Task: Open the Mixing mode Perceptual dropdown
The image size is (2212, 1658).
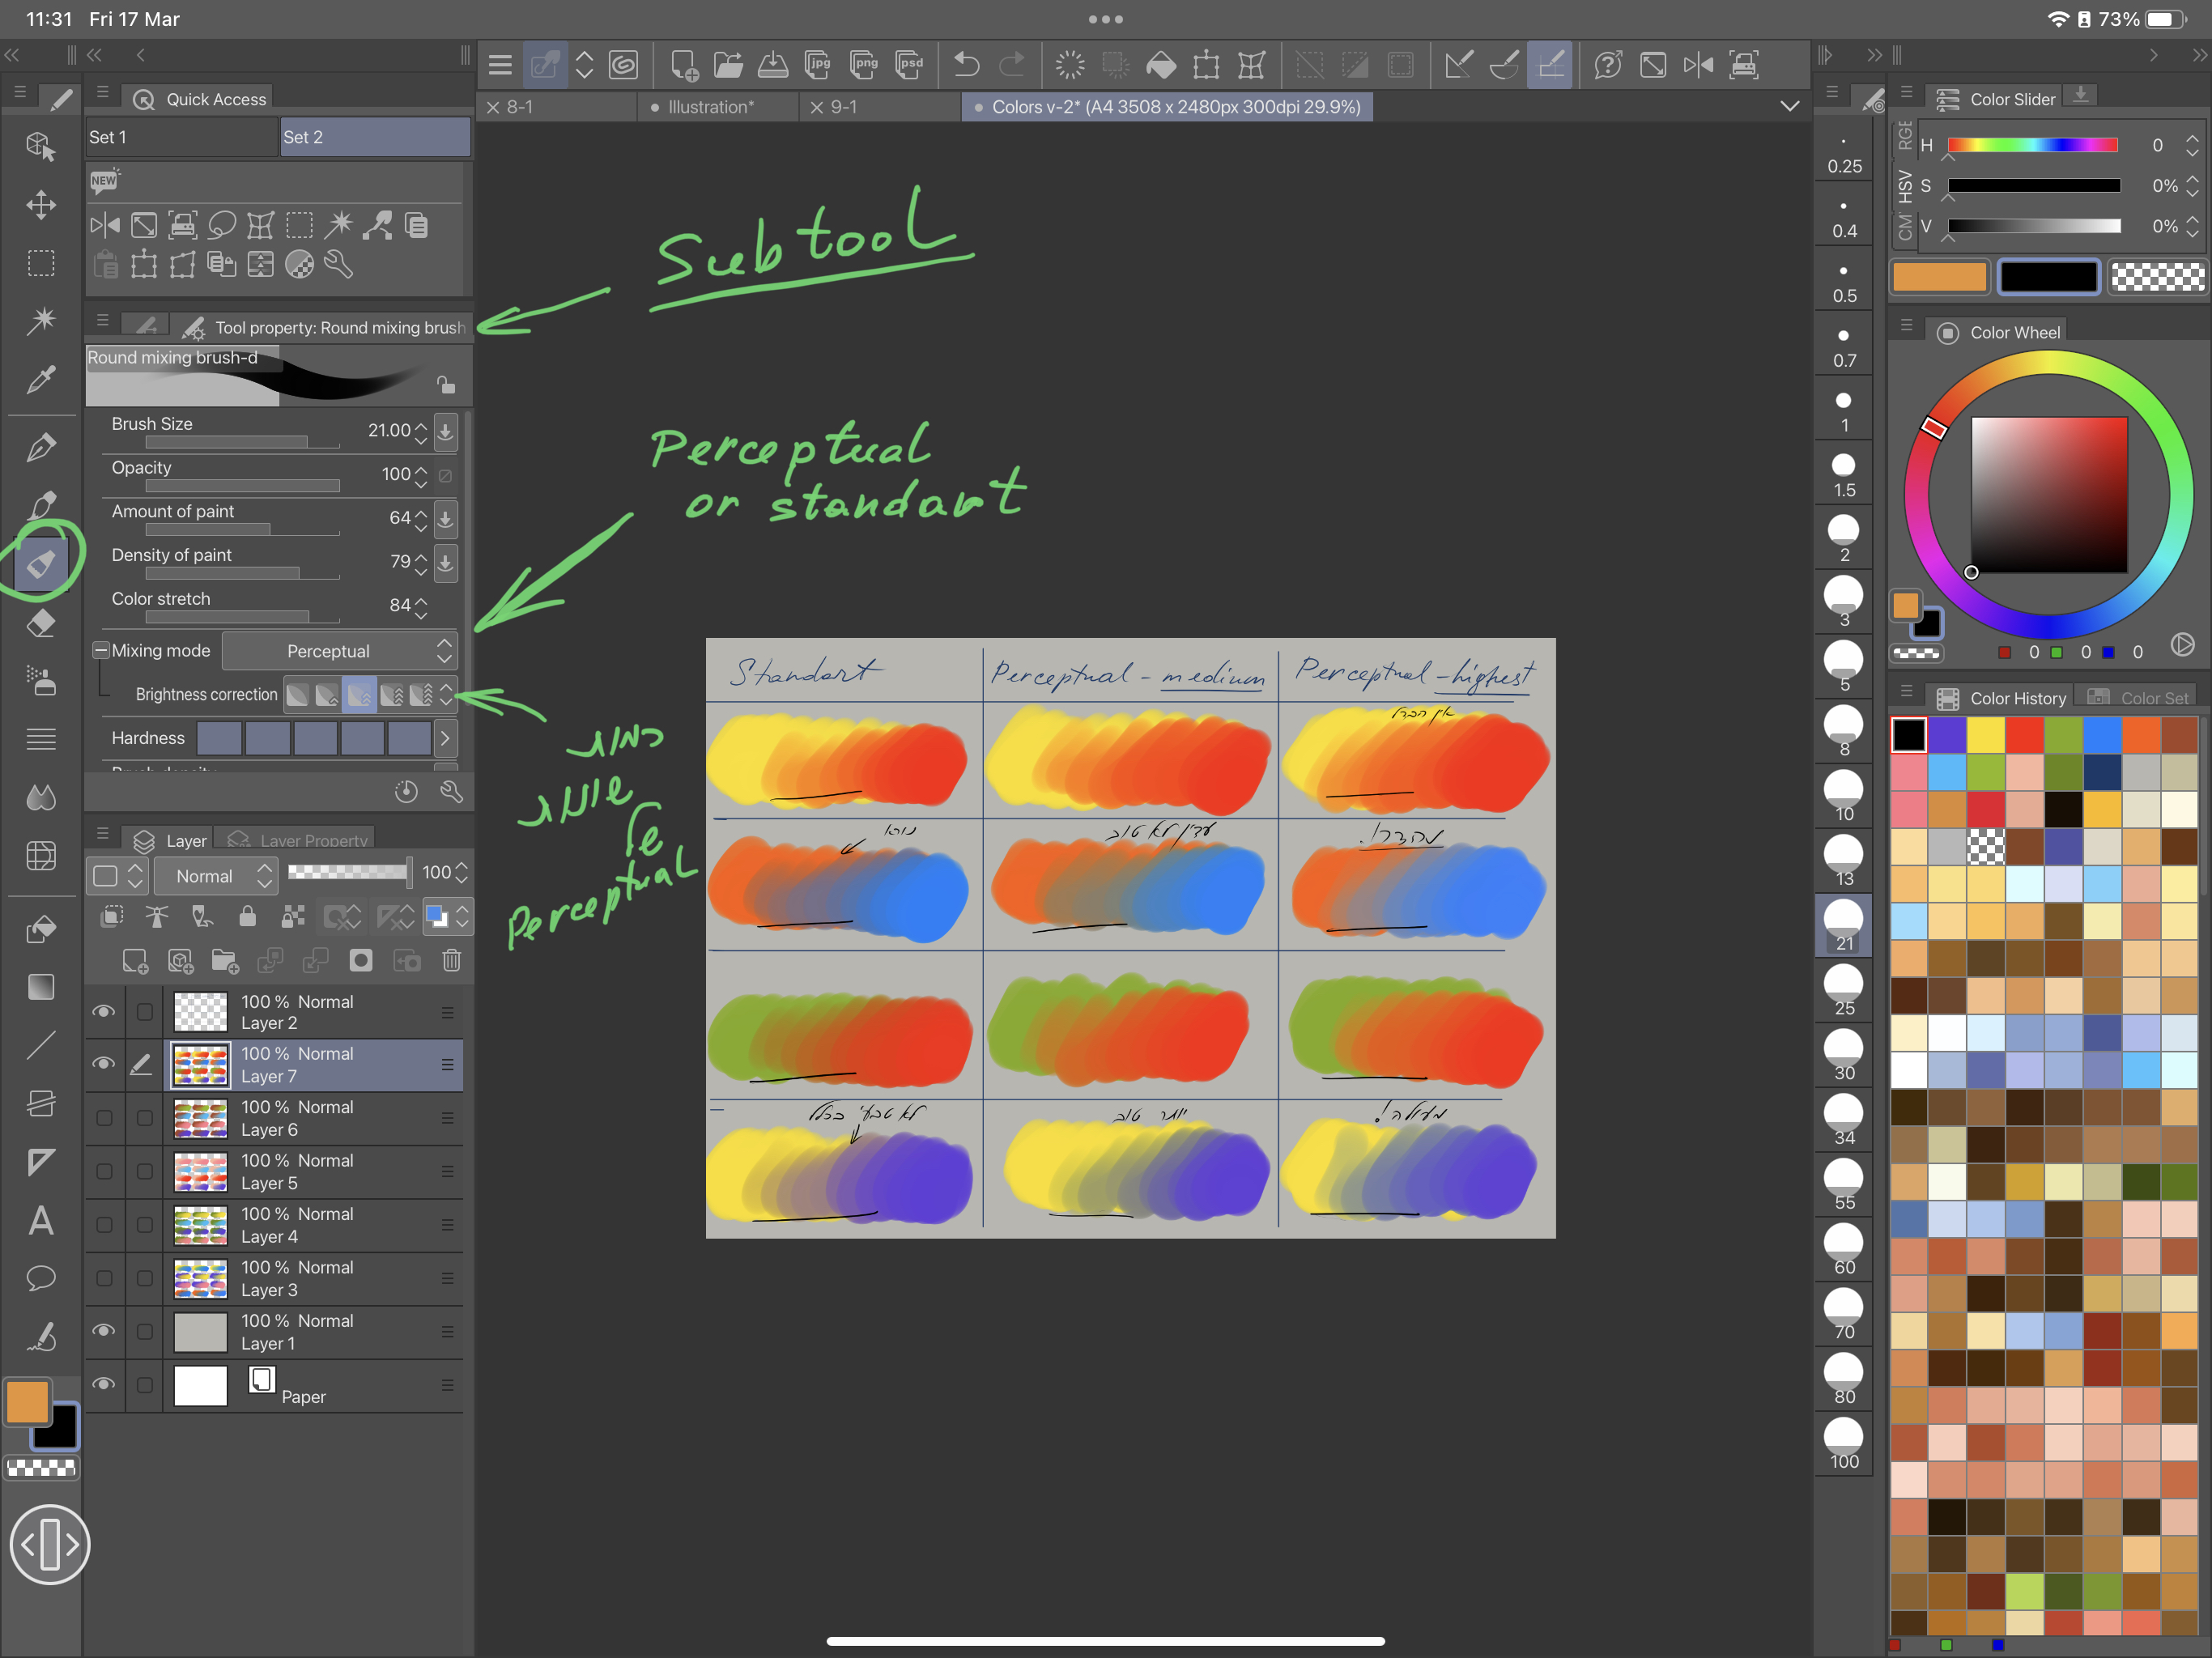Action: pos(339,651)
